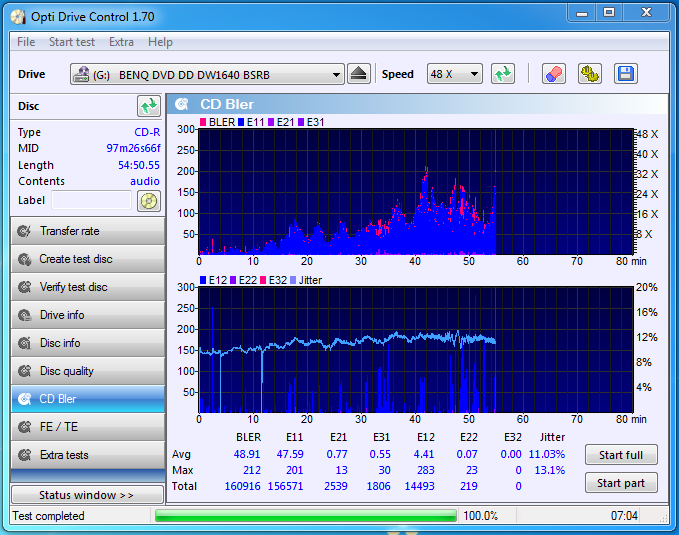Screen dimensions: 679x535
Task: Click the disc label icon button
Action: coord(149,201)
